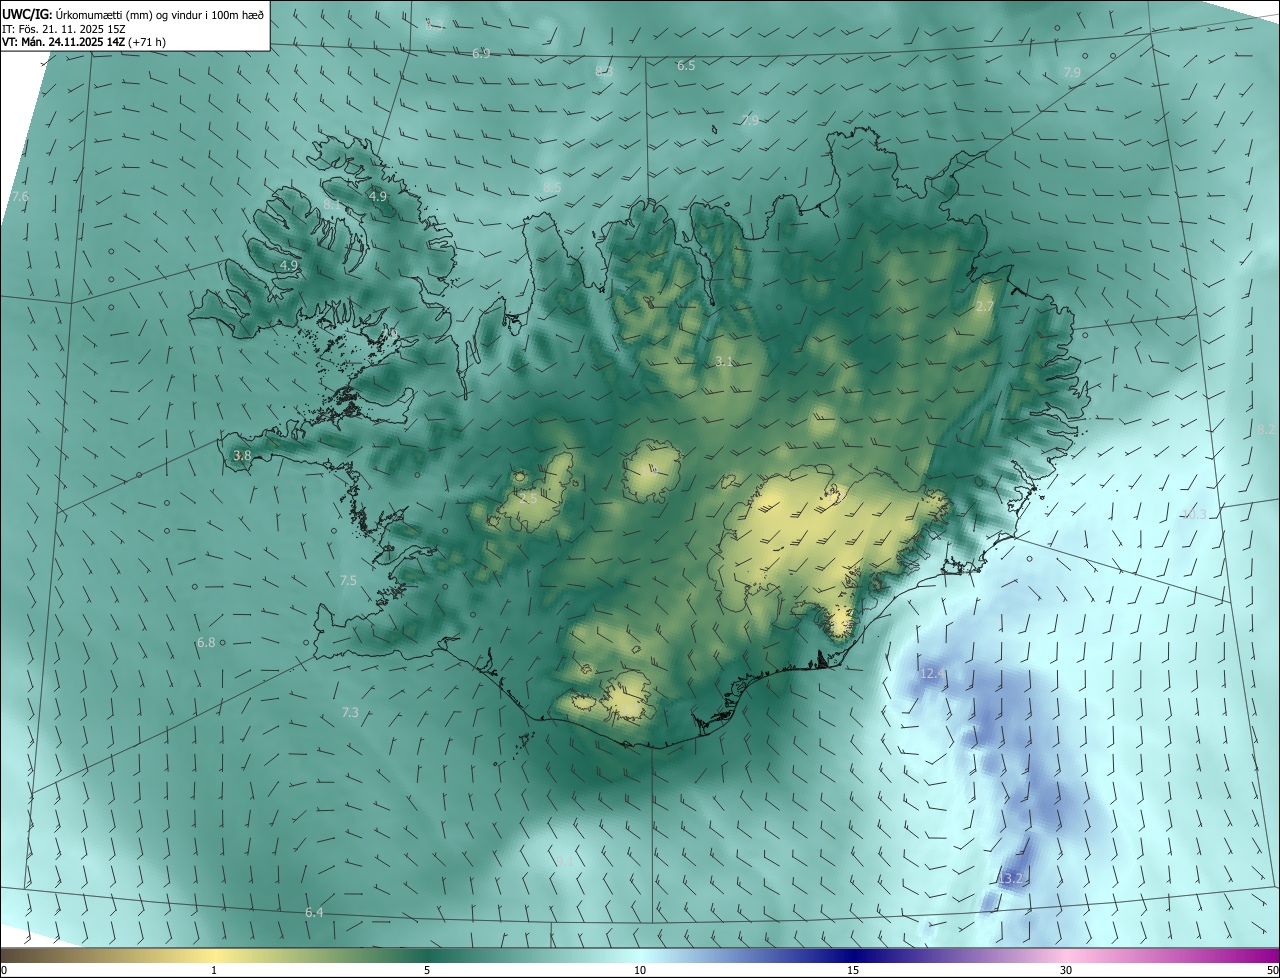
Task: Click the colorbar tick label 0
Action: pyautogui.click(x=4, y=970)
